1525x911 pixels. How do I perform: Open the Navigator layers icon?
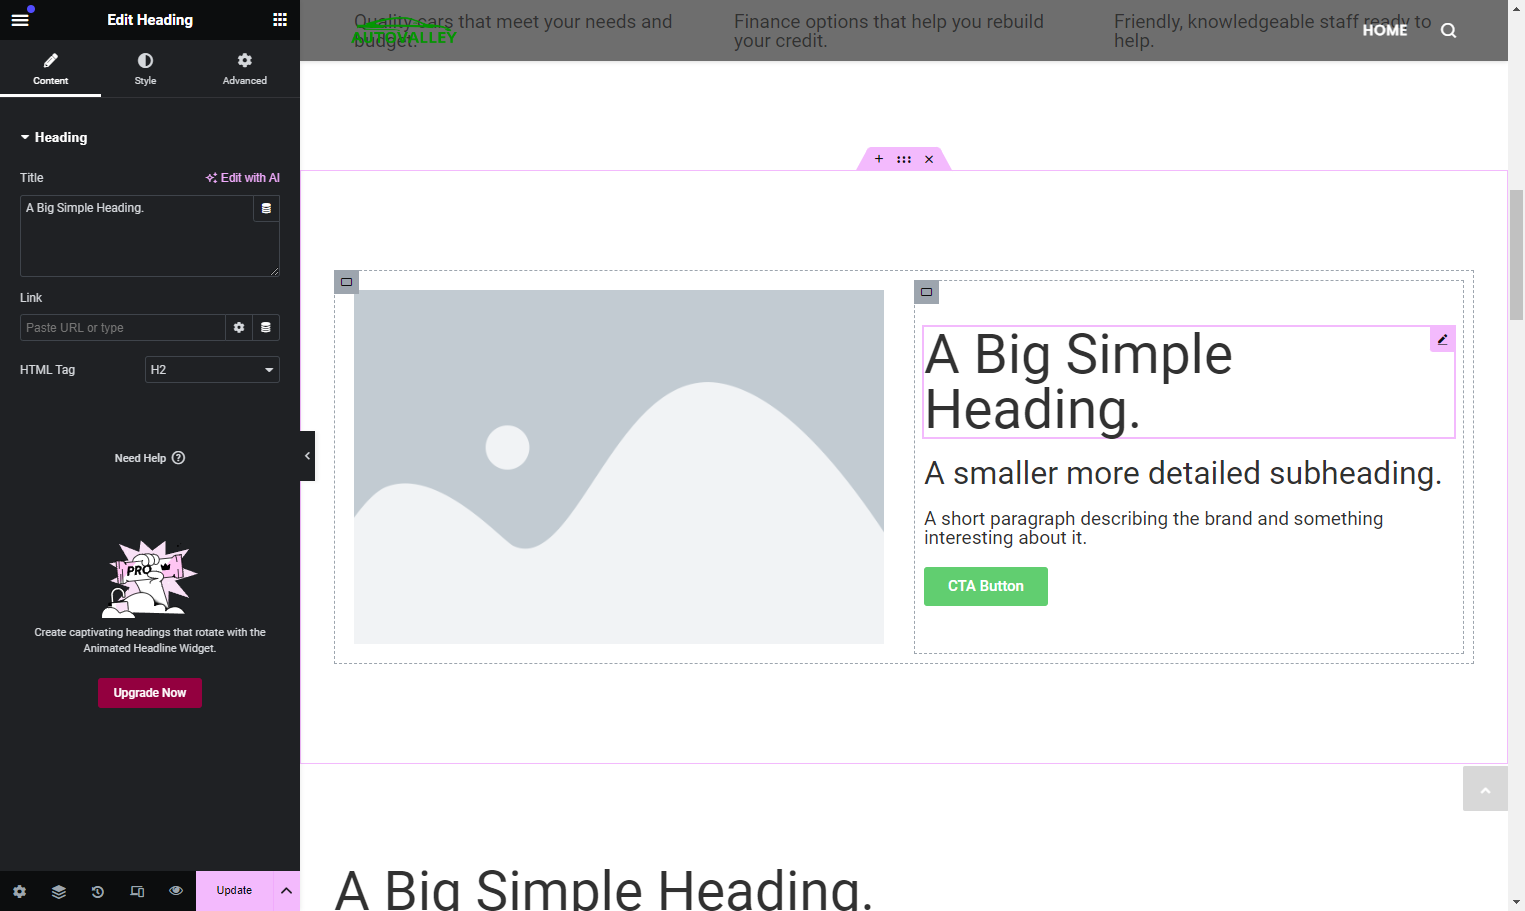coord(59,891)
